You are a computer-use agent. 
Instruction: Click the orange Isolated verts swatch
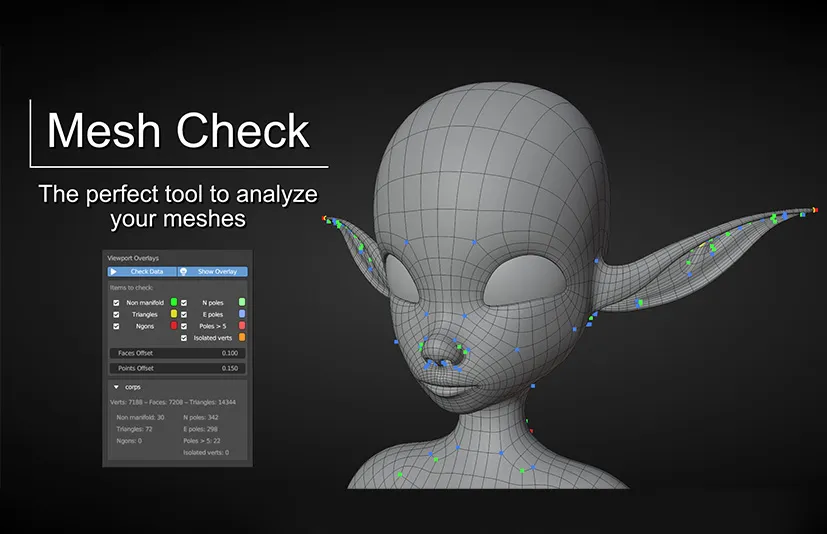[242, 338]
